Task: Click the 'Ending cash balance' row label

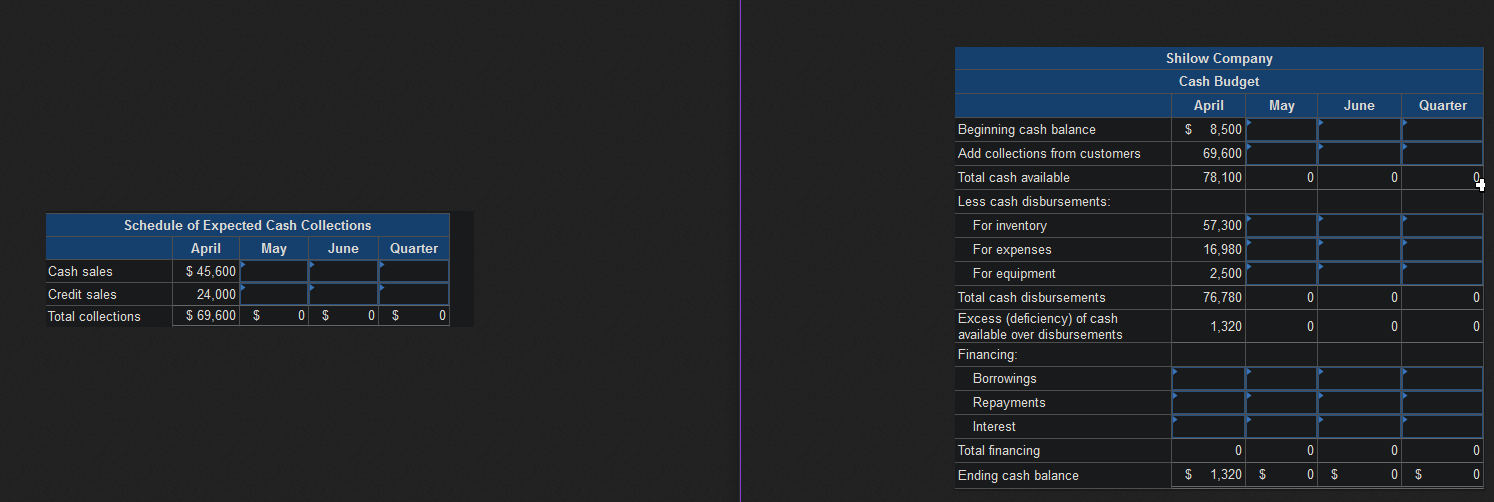Action: 1018,475
